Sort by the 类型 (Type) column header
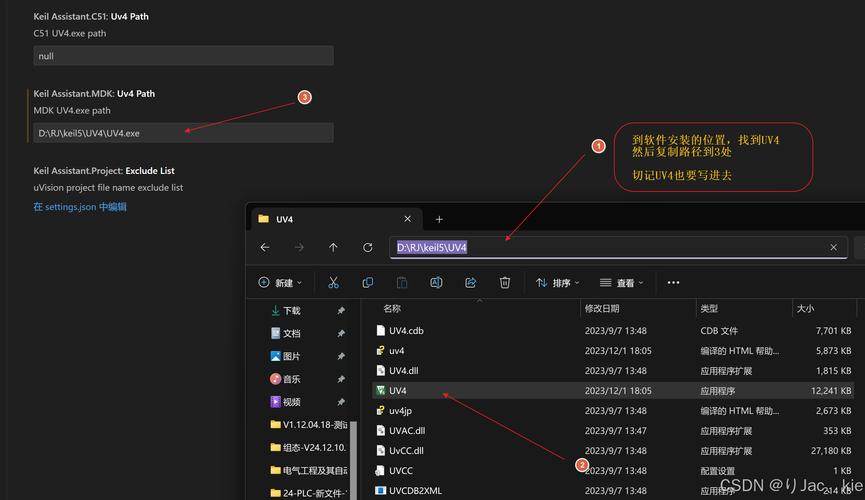Viewport: 865px width, 500px height. (x=709, y=308)
